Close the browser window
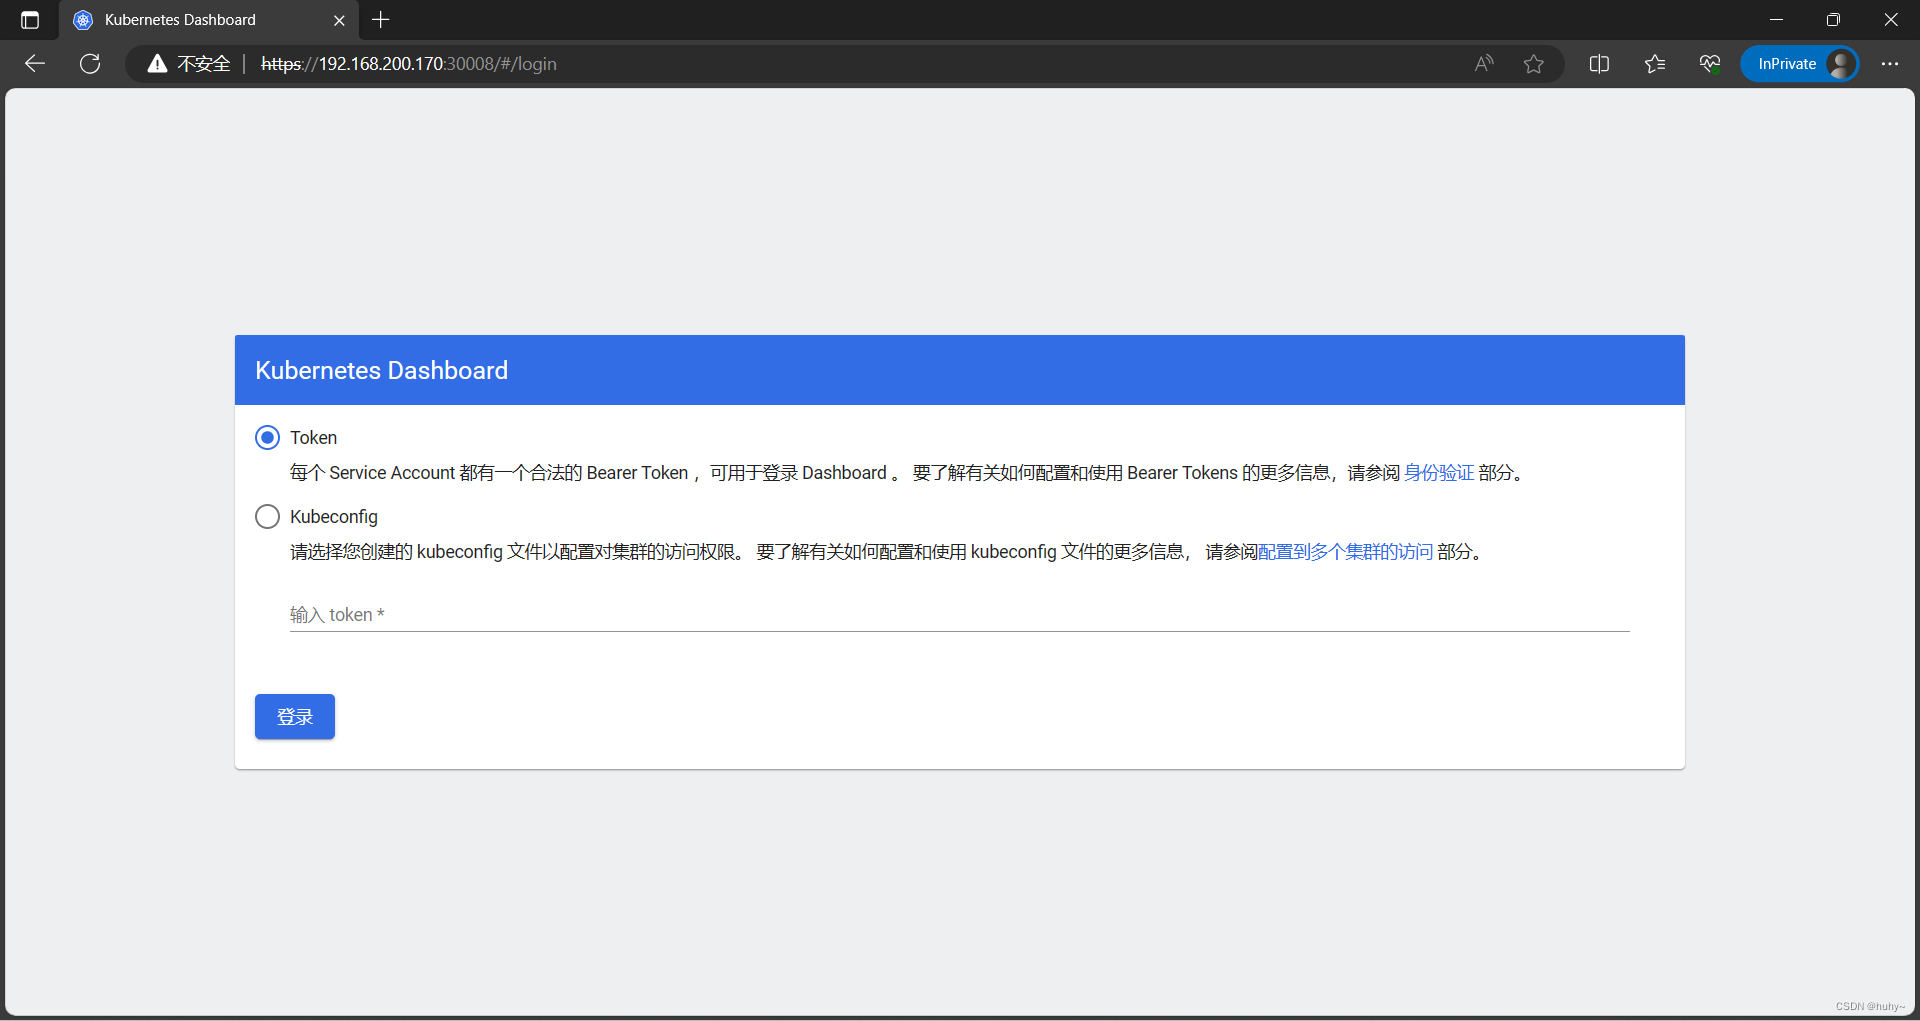The image size is (1920, 1021). 1891,20
